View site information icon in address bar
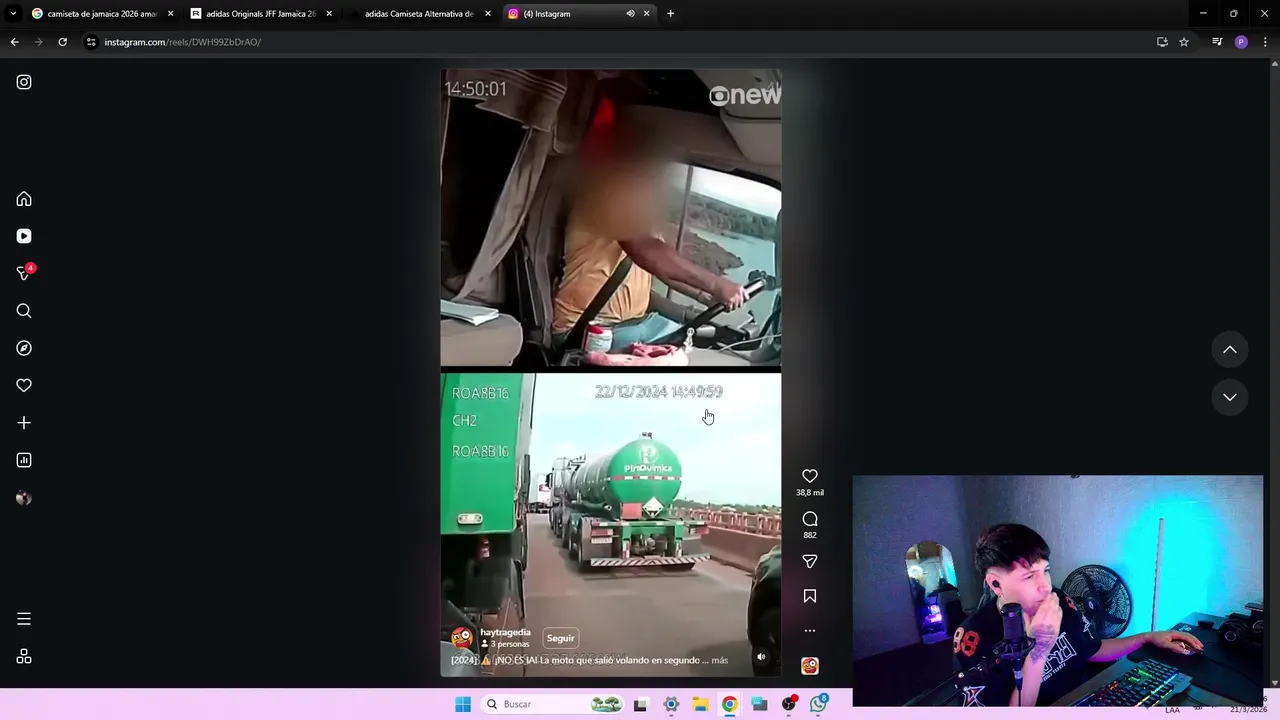Image resolution: width=1280 pixels, height=720 pixels. pyautogui.click(x=91, y=42)
